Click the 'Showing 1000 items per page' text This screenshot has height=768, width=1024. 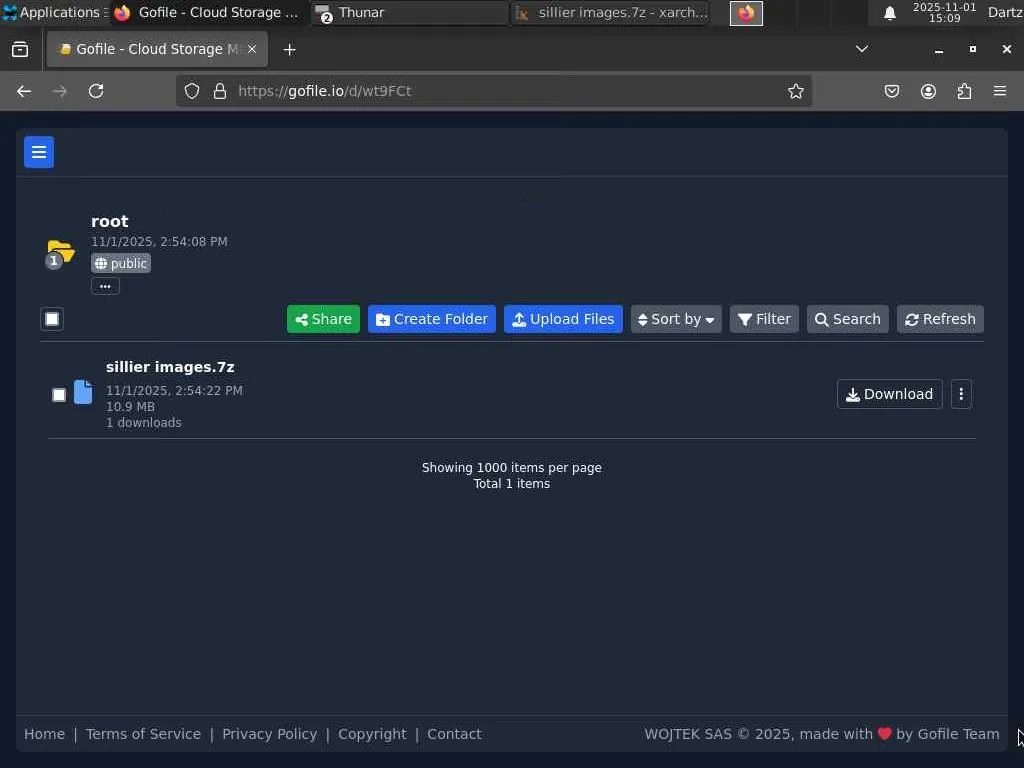511,468
